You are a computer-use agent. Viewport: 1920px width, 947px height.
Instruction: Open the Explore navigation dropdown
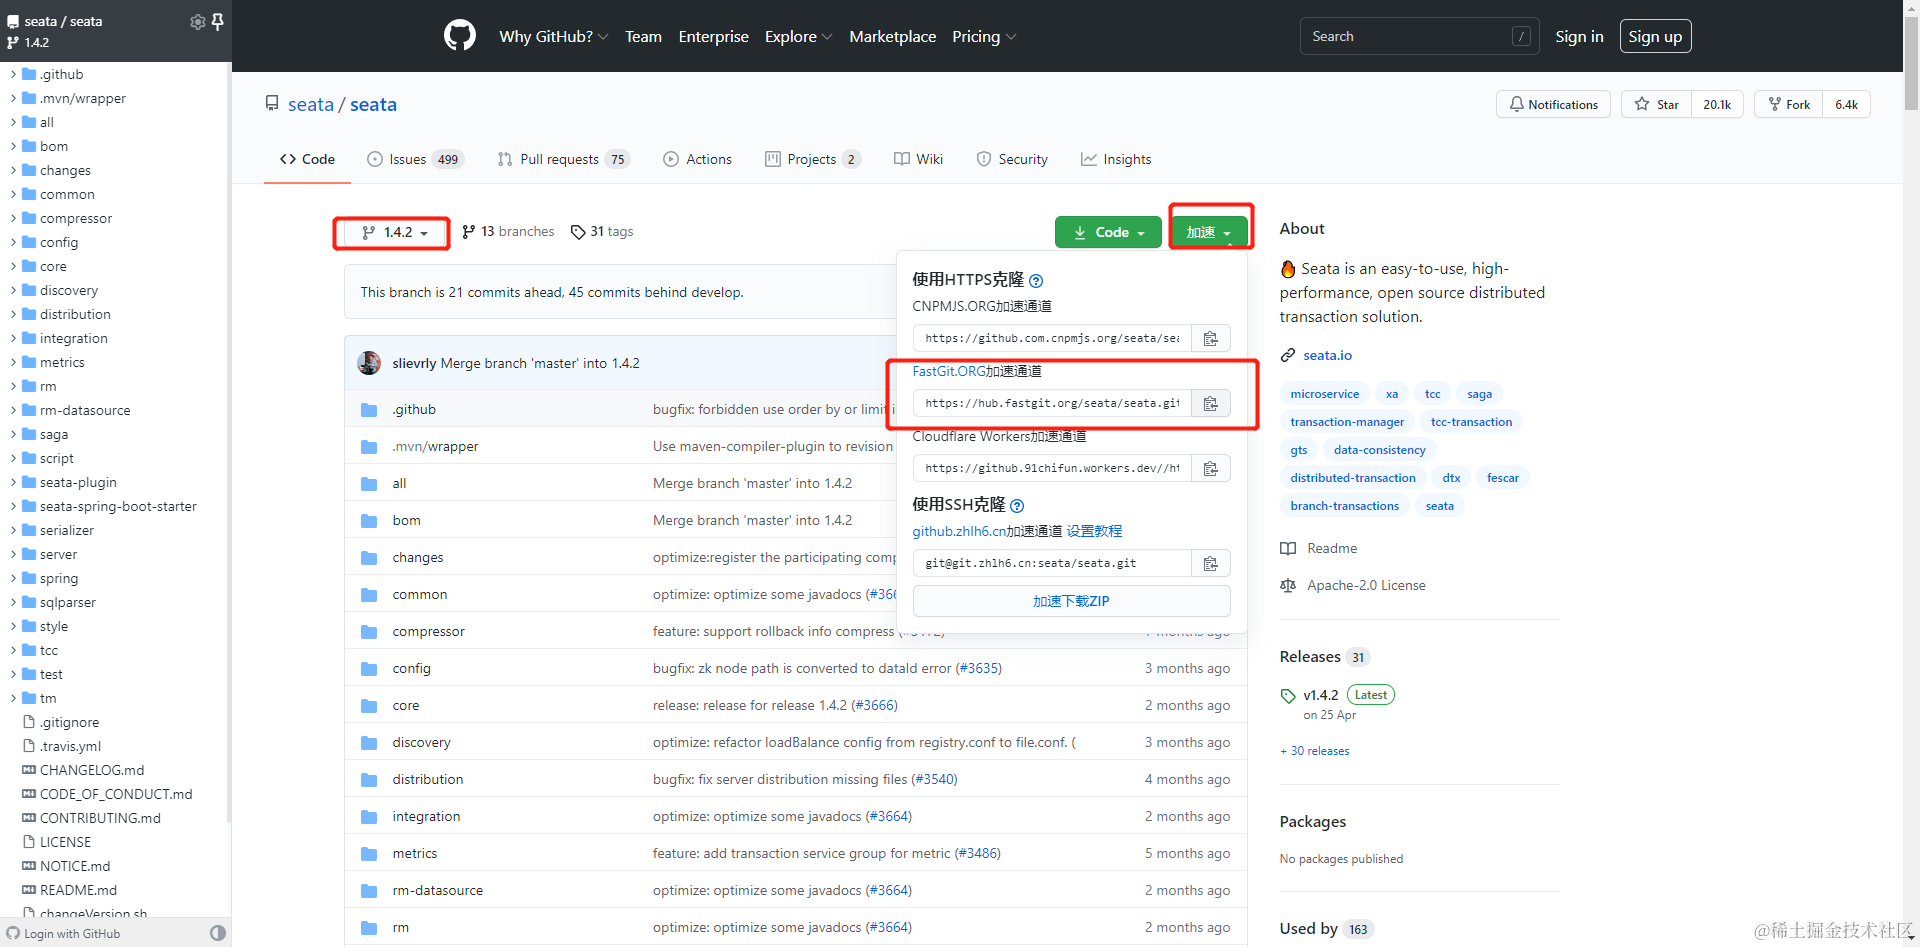click(x=798, y=36)
